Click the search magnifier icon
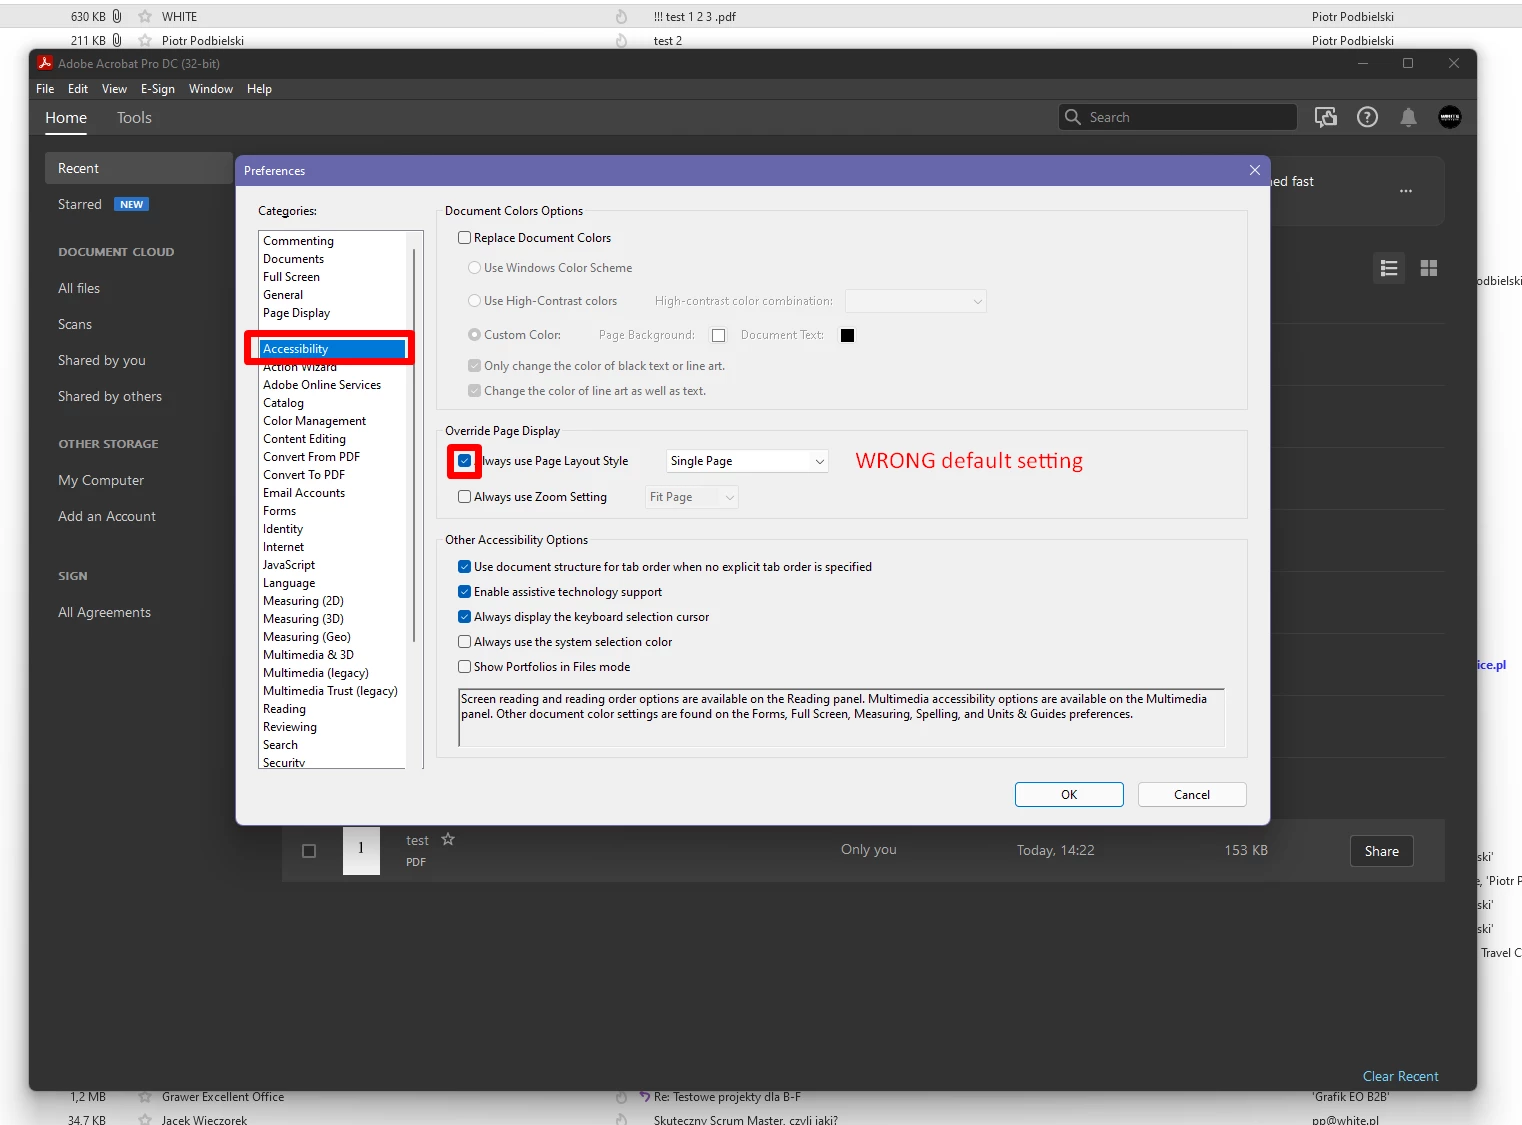The image size is (1522, 1125). [x=1072, y=117]
